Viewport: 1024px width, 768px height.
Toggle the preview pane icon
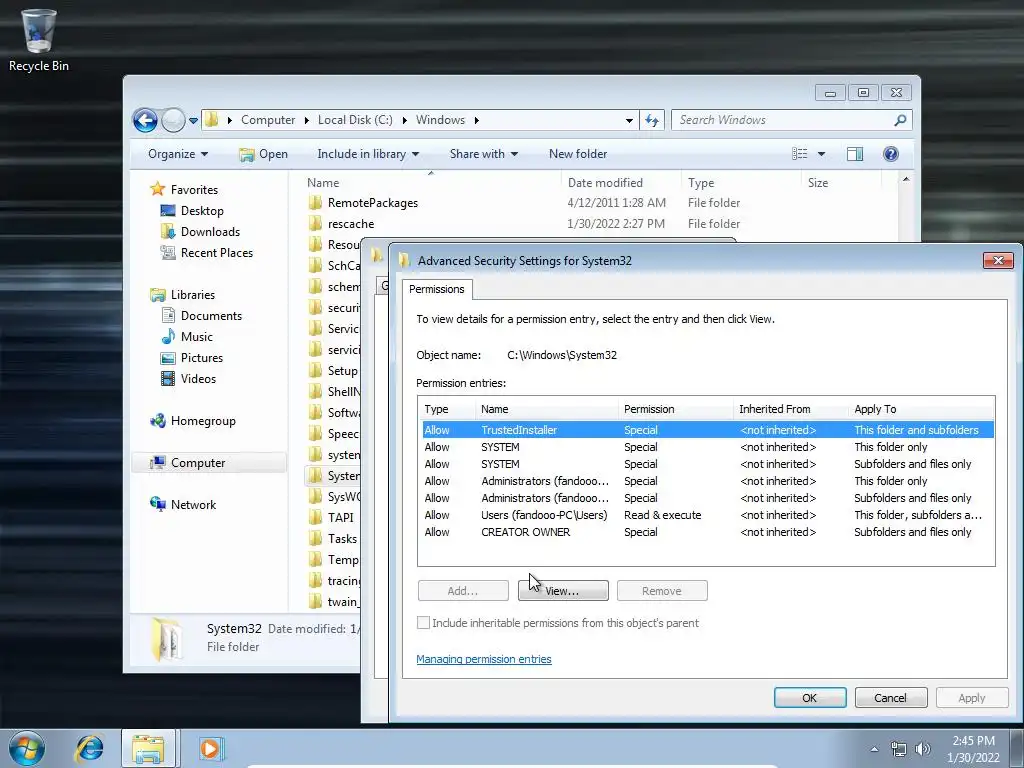[855, 154]
